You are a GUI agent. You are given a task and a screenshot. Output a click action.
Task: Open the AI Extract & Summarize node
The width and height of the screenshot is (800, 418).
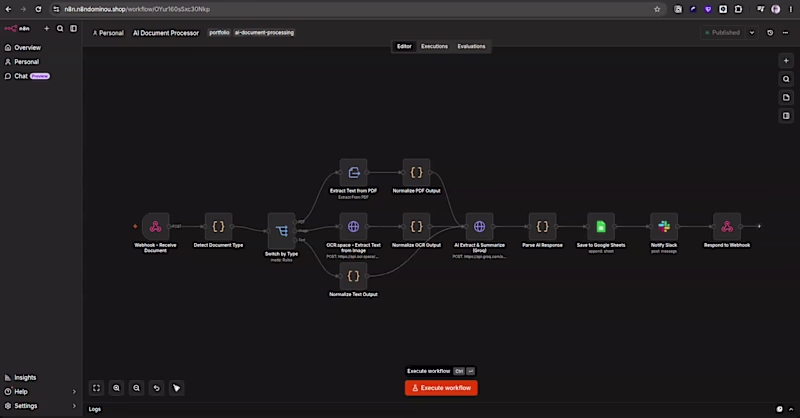click(479, 227)
